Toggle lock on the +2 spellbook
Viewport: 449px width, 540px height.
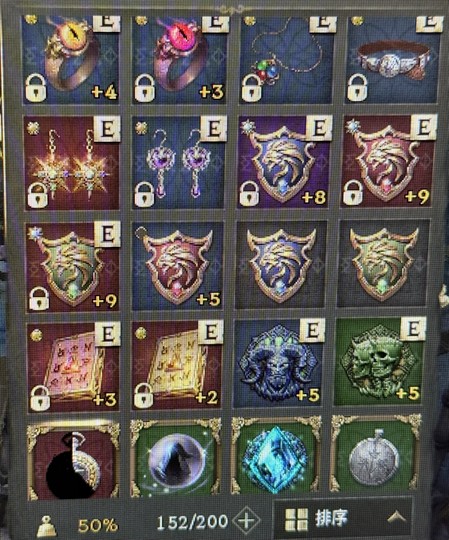(x=143, y=396)
